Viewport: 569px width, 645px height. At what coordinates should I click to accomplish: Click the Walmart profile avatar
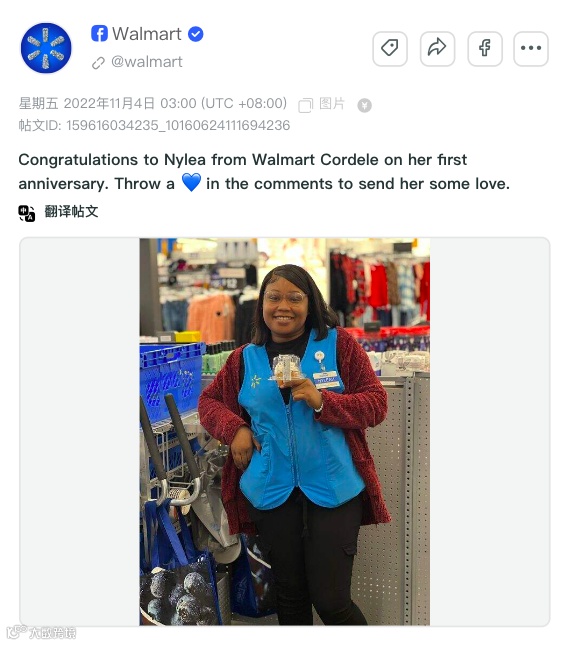[x=46, y=48]
